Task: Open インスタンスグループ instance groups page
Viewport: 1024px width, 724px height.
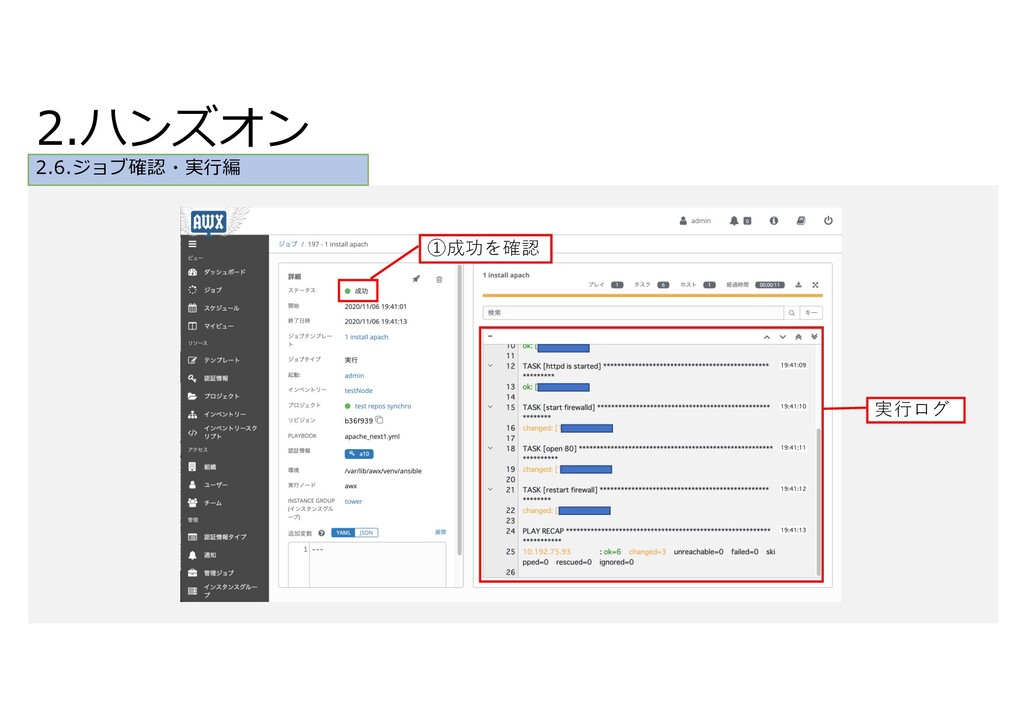Action: (x=224, y=591)
